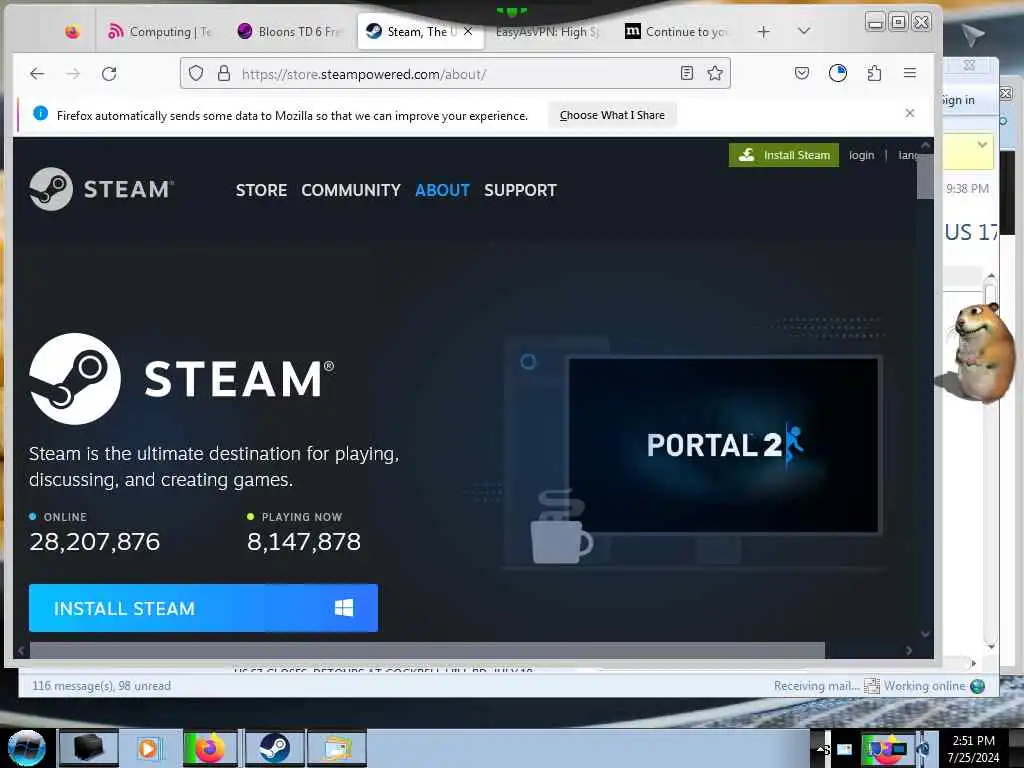Open the Firefox hamburger menu
The image size is (1024, 768).
coord(910,73)
